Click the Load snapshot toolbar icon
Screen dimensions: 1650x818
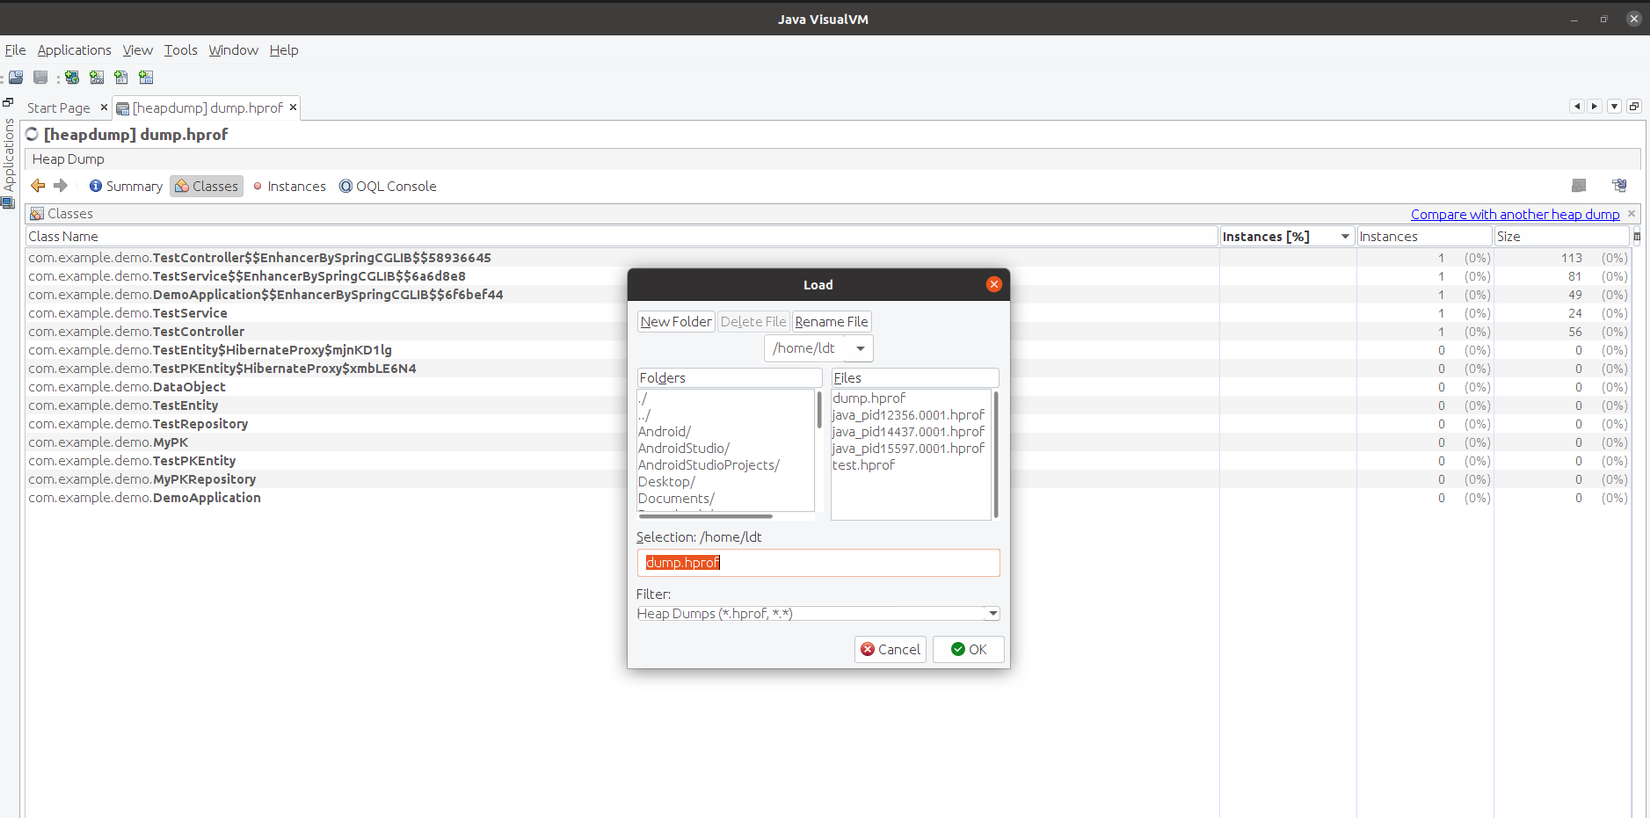pyautogui.click(x=16, y=77)
